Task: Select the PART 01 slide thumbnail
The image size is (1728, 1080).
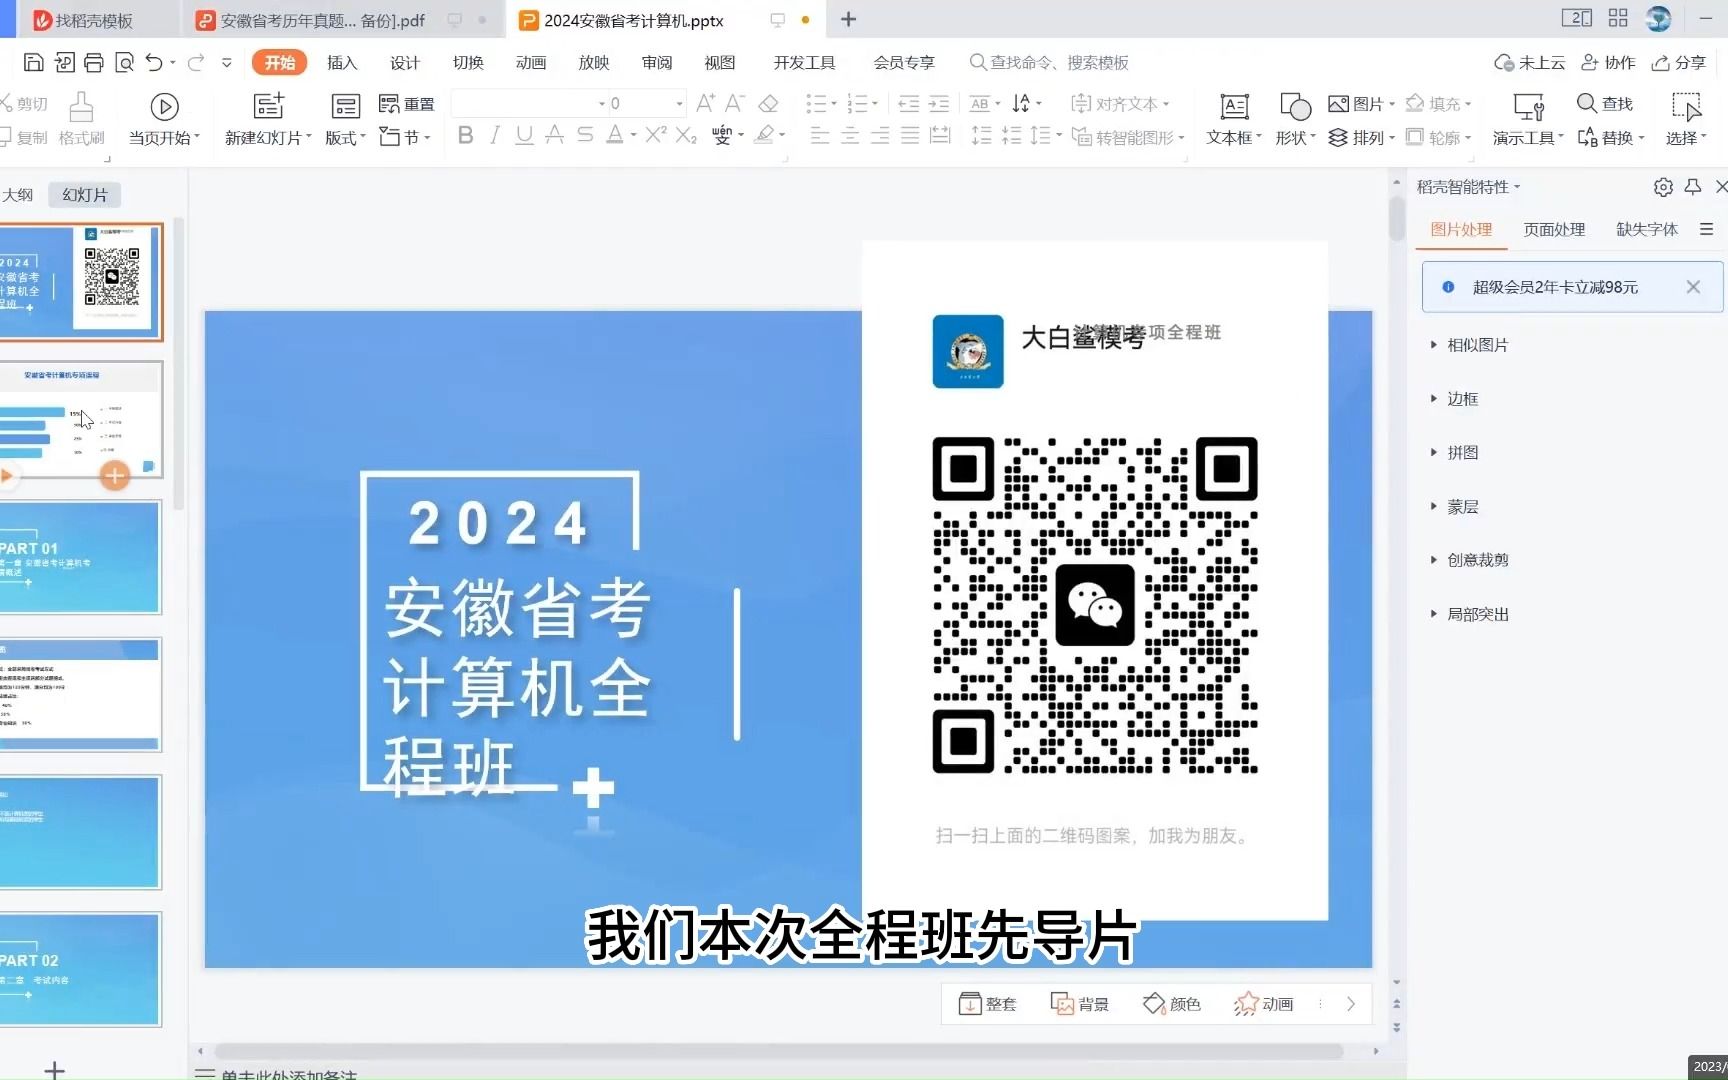Action: pos(80,557)
